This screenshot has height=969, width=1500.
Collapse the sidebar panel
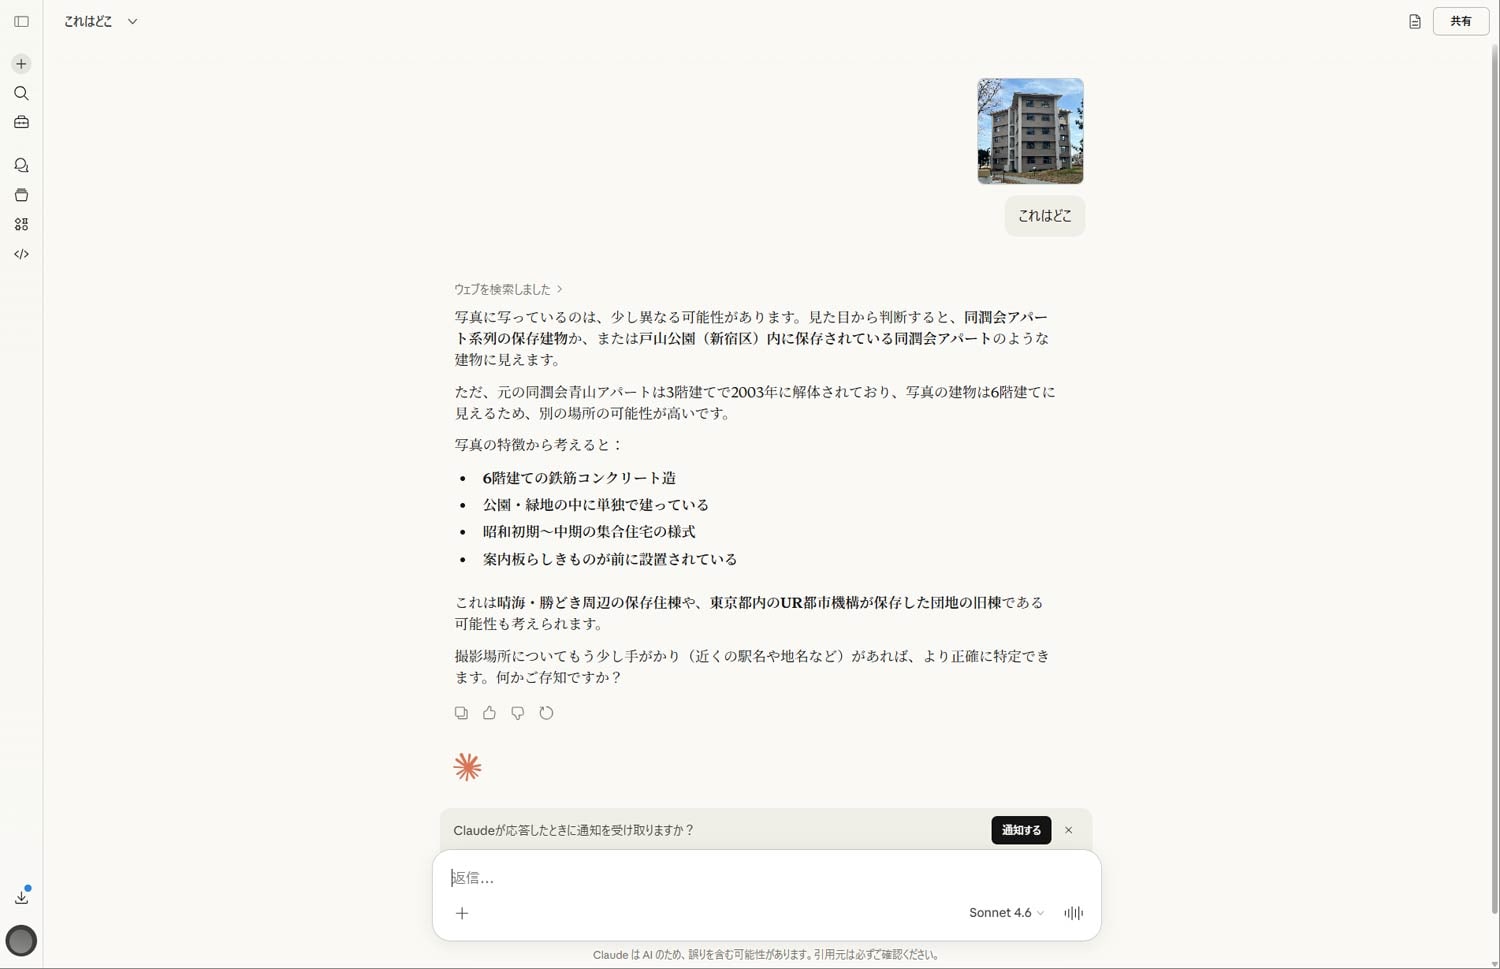click(21, 21)
